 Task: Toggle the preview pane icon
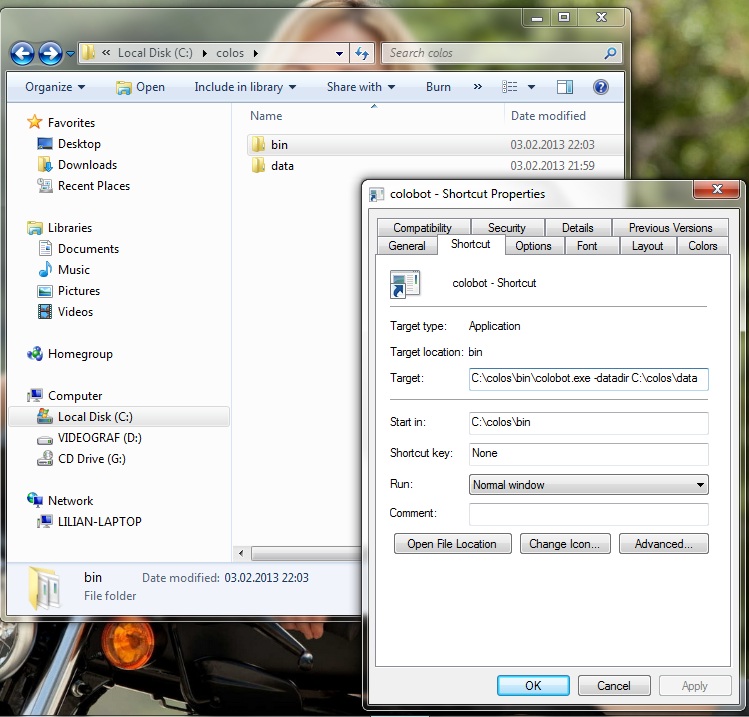point(565,87)
